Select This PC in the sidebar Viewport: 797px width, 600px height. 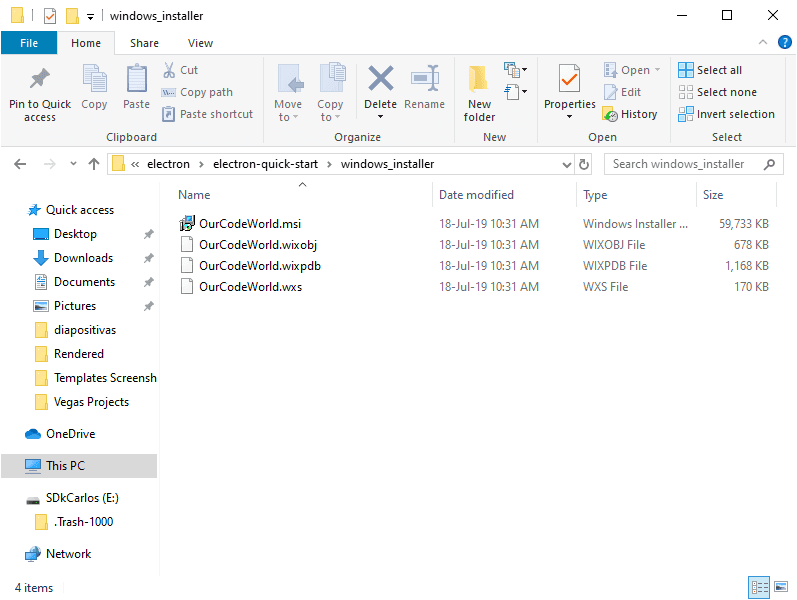coord(79,466)
